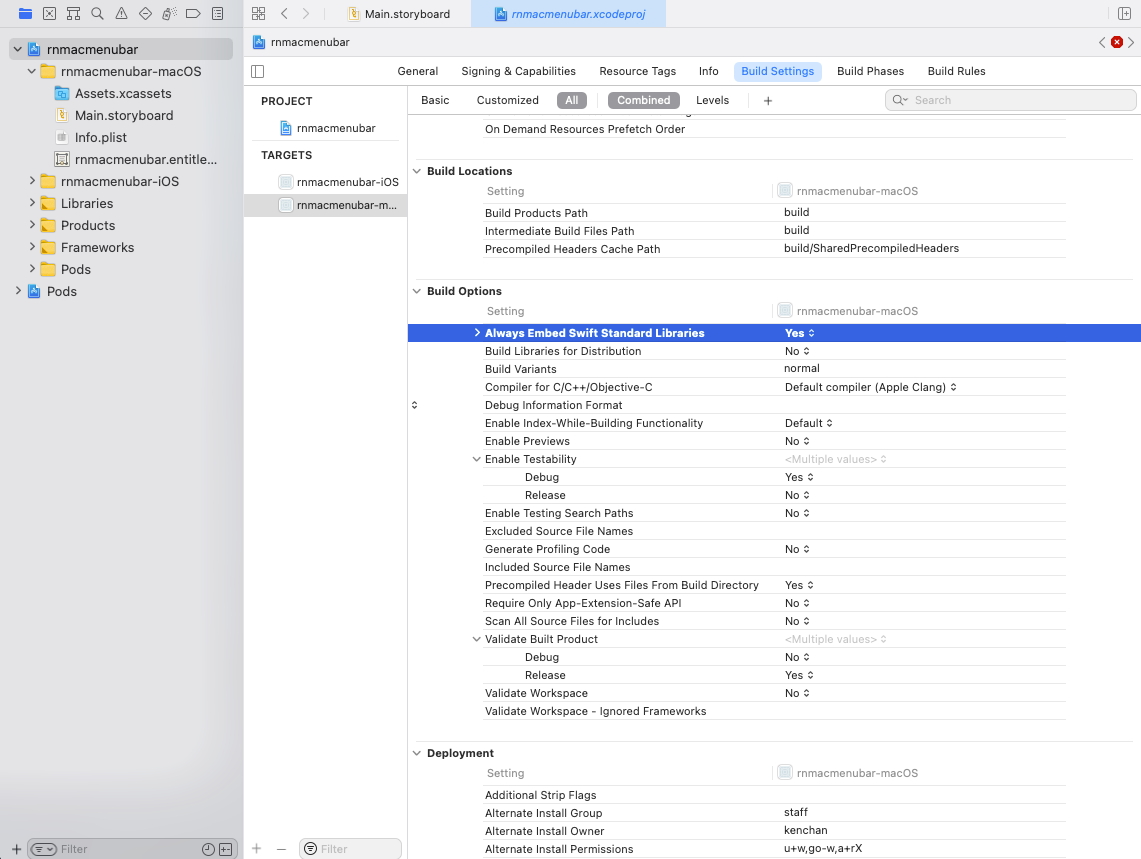The image size is (1141, 859).
Task: Add a file with navigator plus button
Action: tap(16, 849)
